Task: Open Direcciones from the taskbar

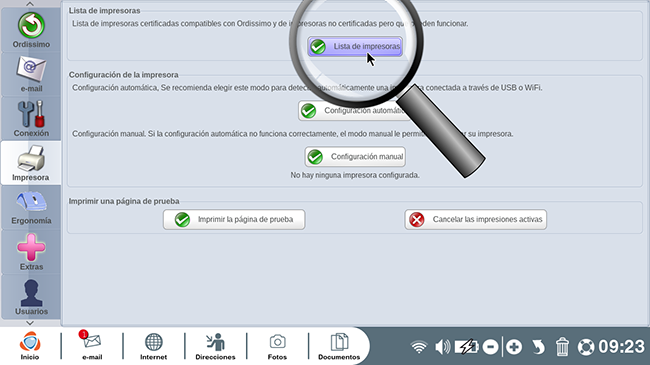Action: tap(215, 346)
